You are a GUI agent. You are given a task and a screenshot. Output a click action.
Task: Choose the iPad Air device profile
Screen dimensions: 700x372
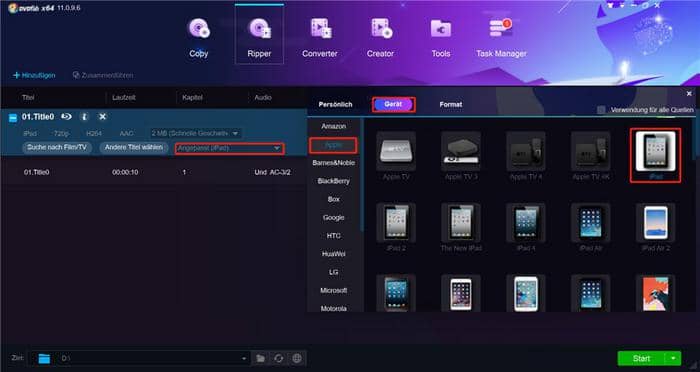pos(591,227)
